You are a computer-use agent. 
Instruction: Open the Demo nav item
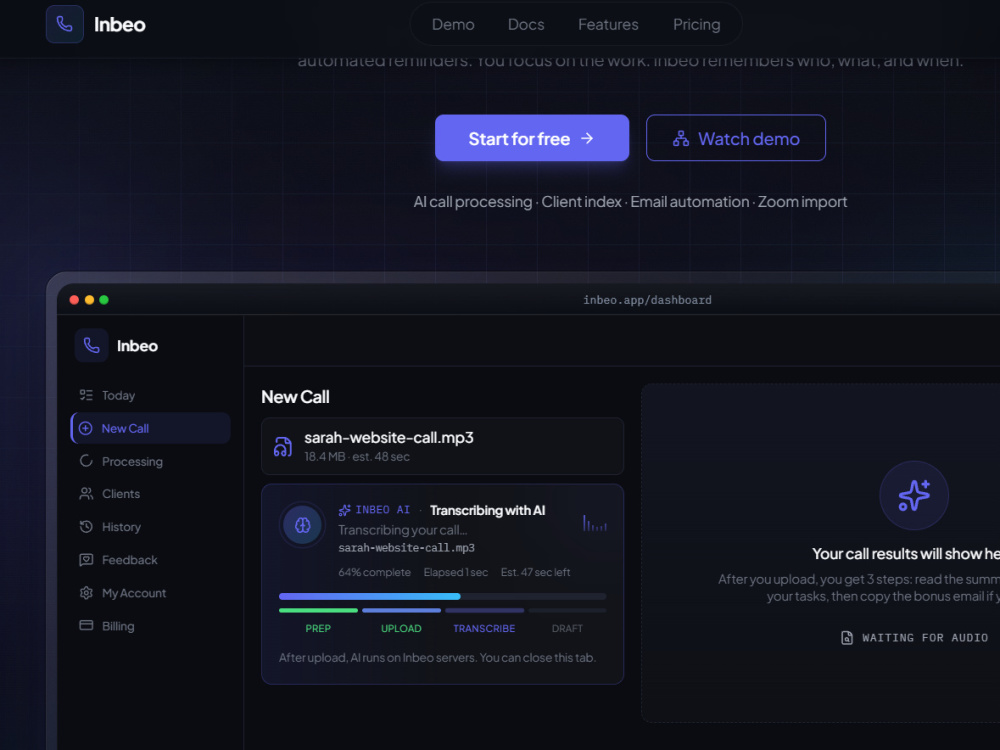coord(453,24)
